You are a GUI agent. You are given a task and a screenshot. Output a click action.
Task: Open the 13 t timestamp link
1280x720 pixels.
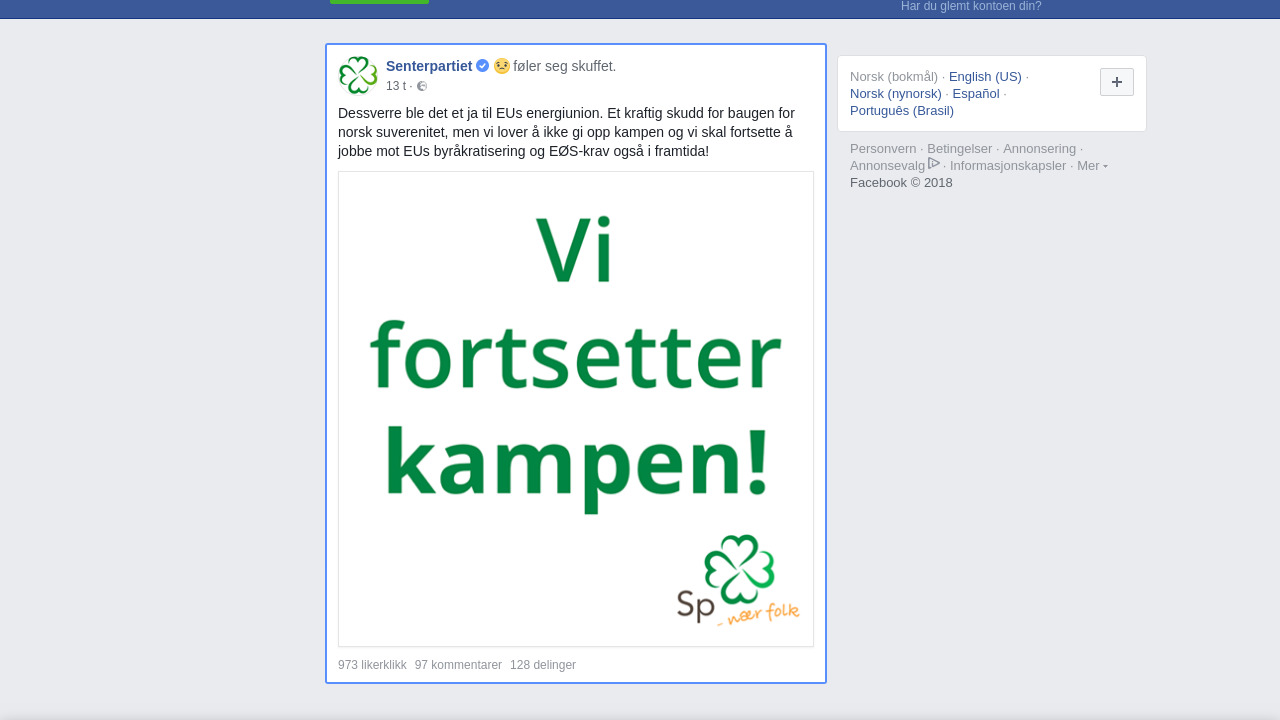(396, 86)
